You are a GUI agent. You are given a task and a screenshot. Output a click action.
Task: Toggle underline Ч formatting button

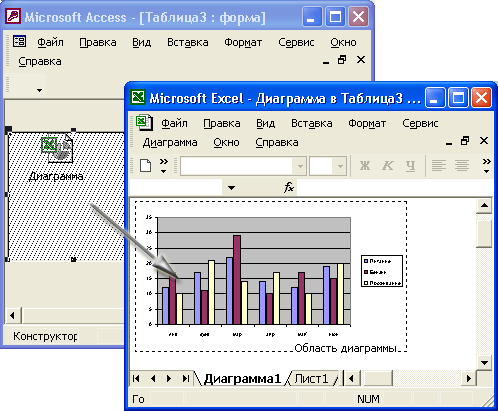pos(410,166)
